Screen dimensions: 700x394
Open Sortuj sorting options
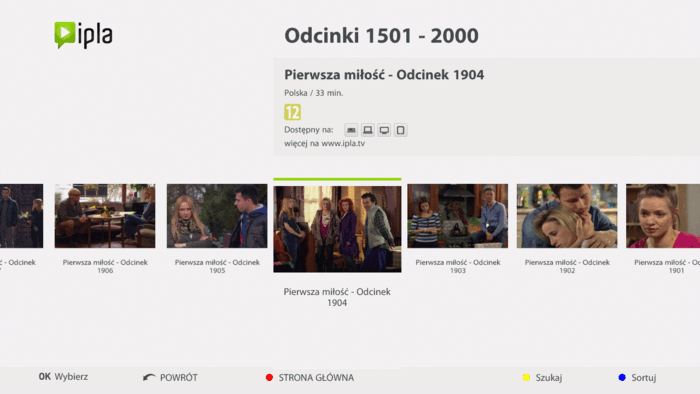coord(644,377)
